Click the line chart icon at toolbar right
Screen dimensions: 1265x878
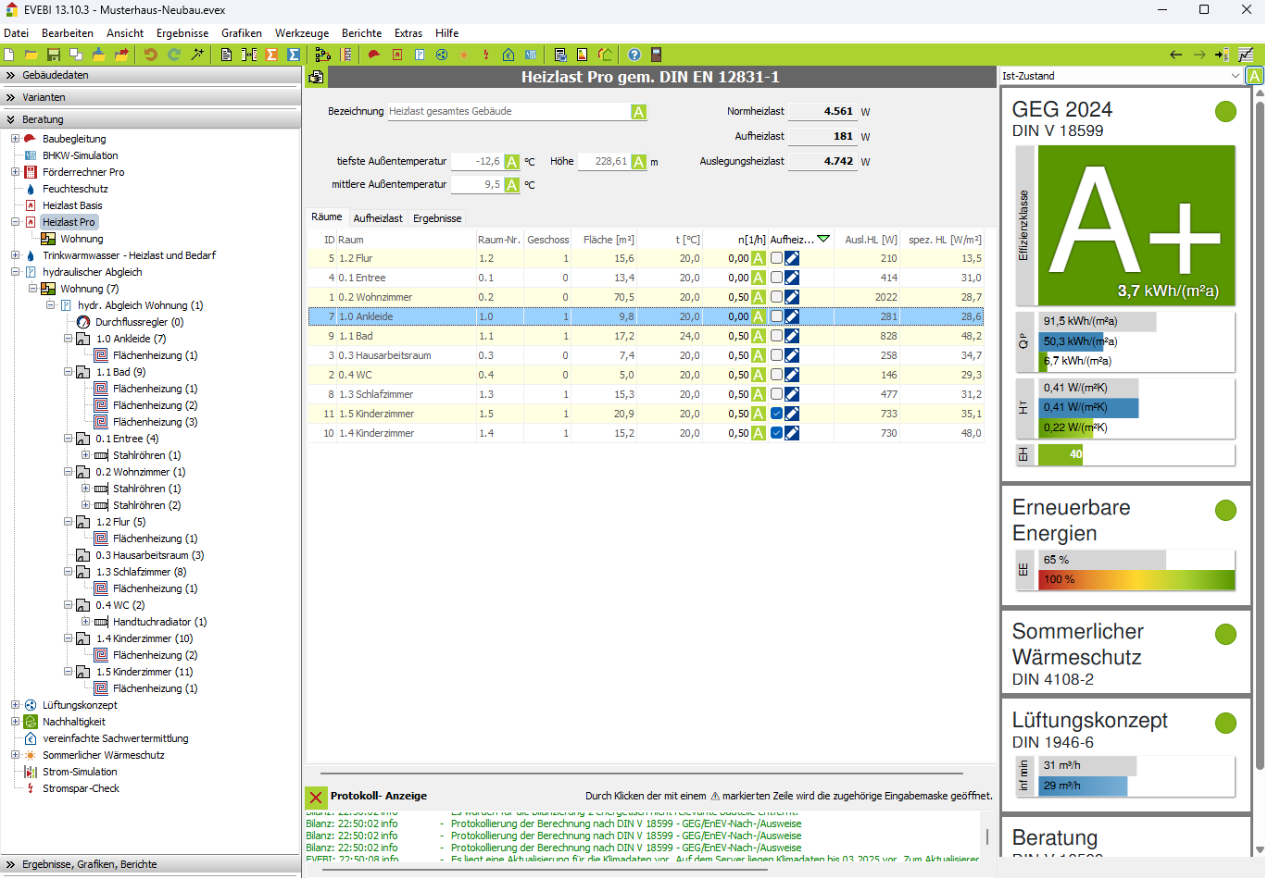[1246, 54]
